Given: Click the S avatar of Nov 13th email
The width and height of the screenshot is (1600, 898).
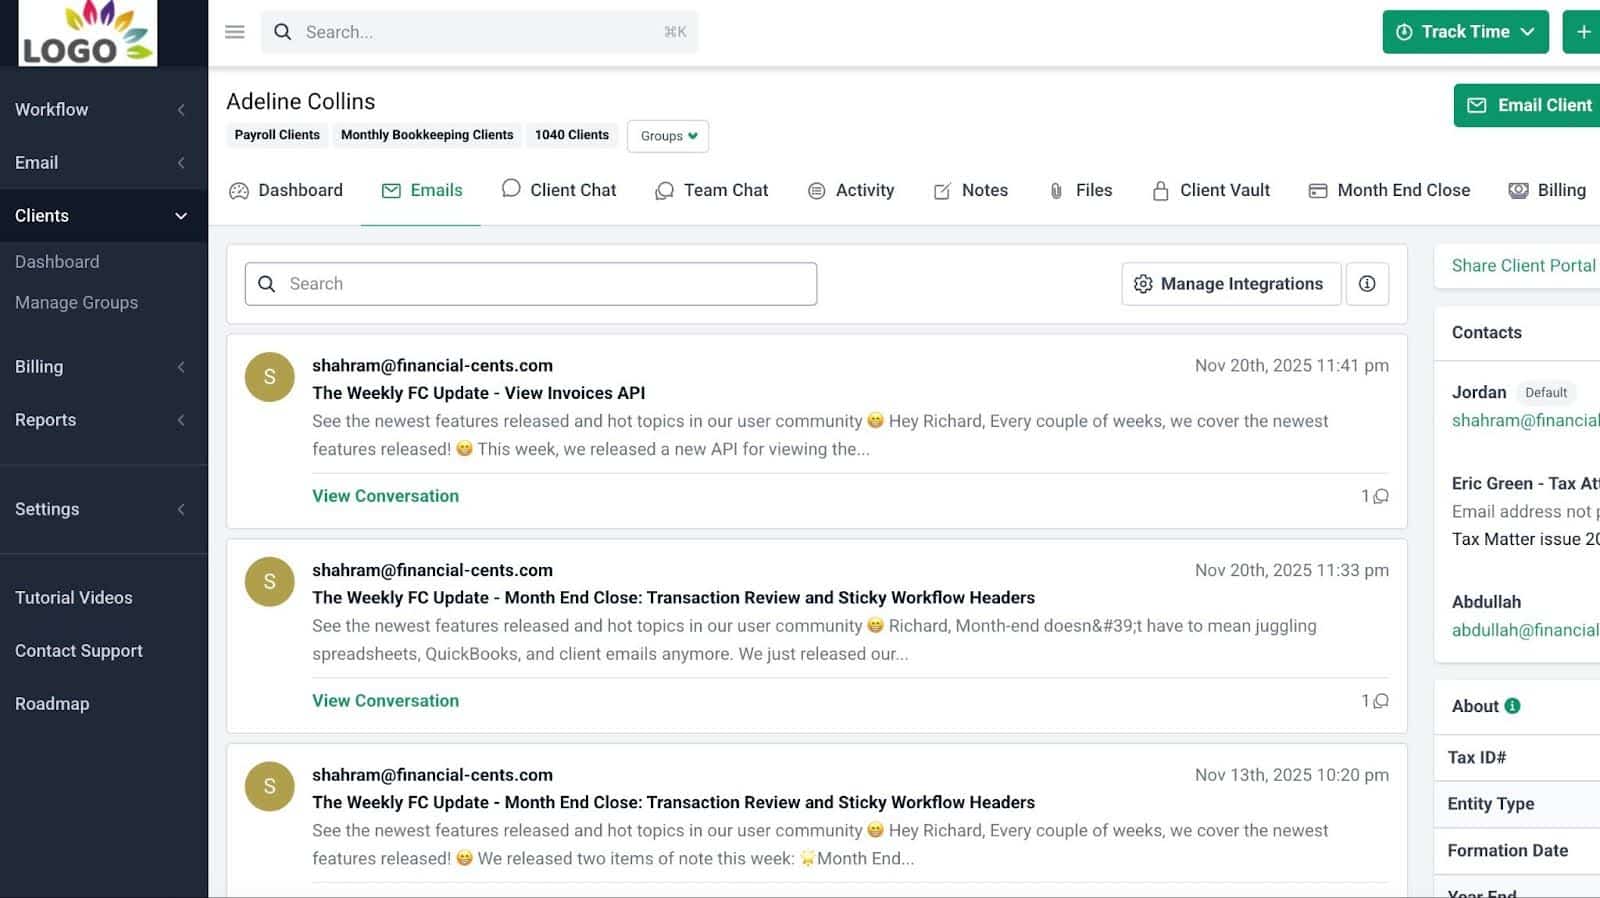Looking at the screenshot, I should [269, 786].
